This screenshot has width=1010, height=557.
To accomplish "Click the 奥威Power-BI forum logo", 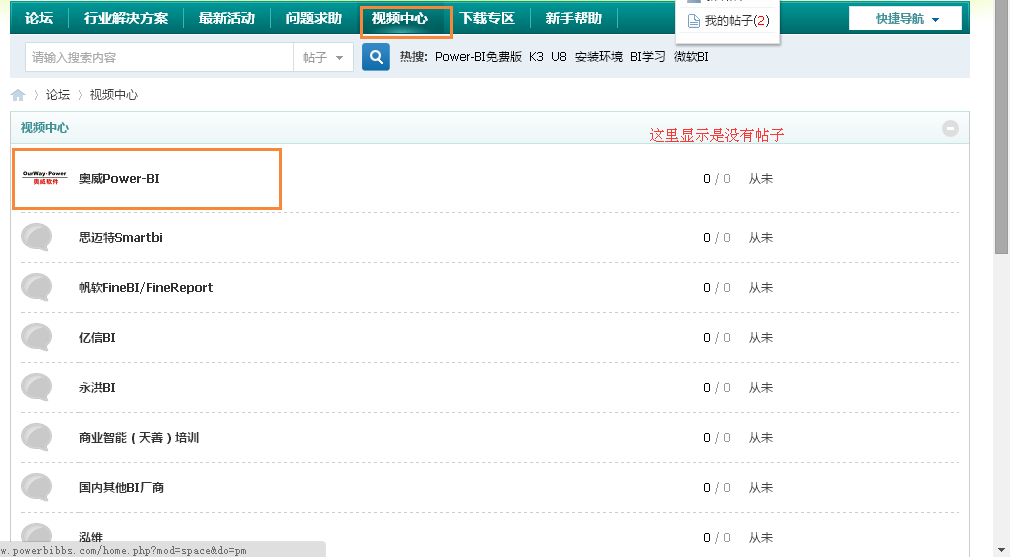I will click(x=44, y=178).
